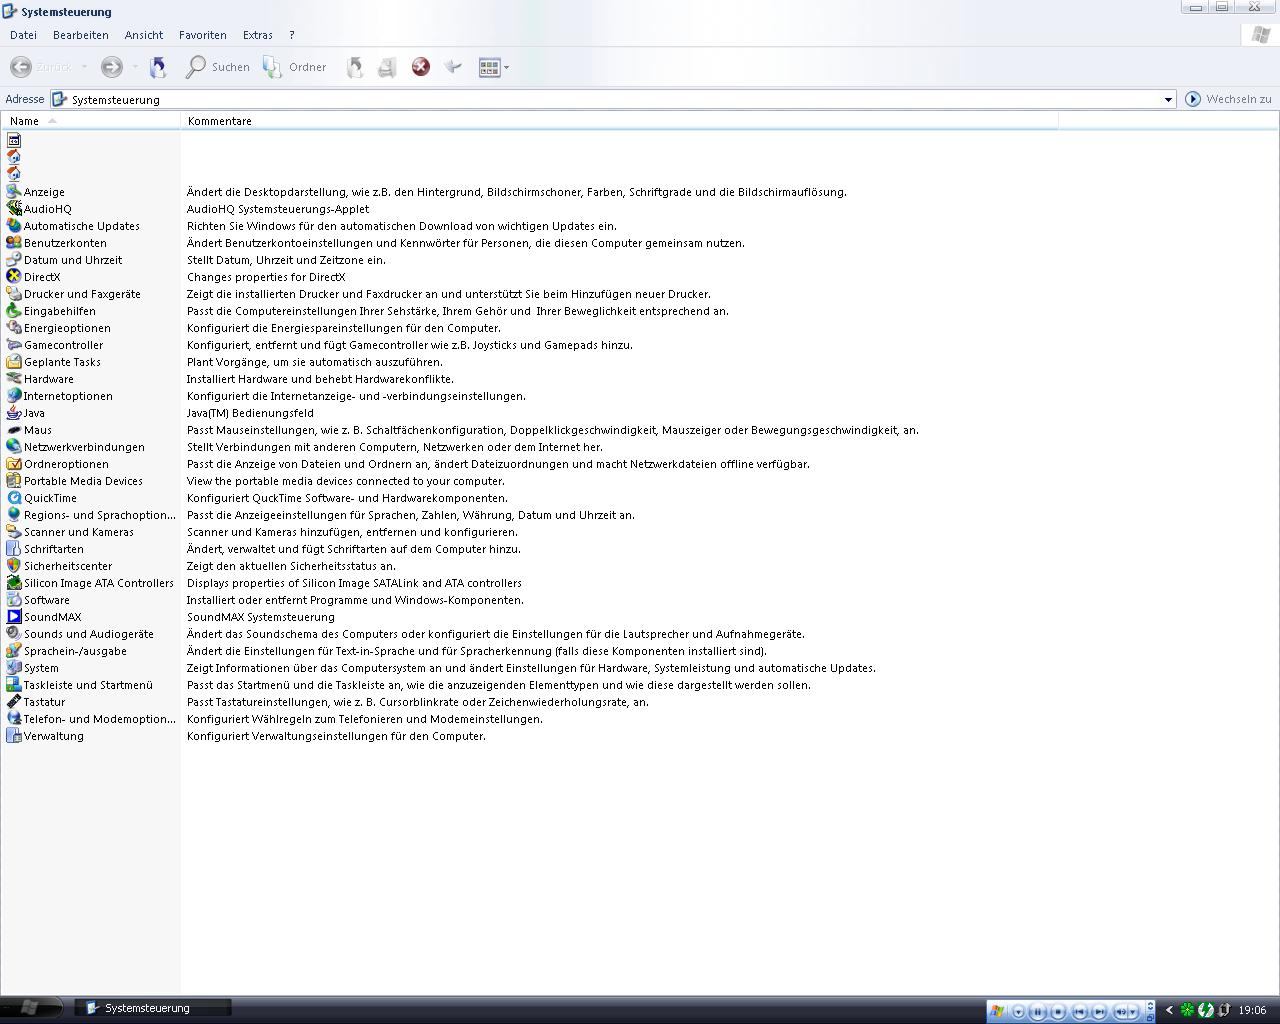Open the Netzwerkverbindungen icon
This screenshot has height=1024, width=1280.
click(14, 447)
